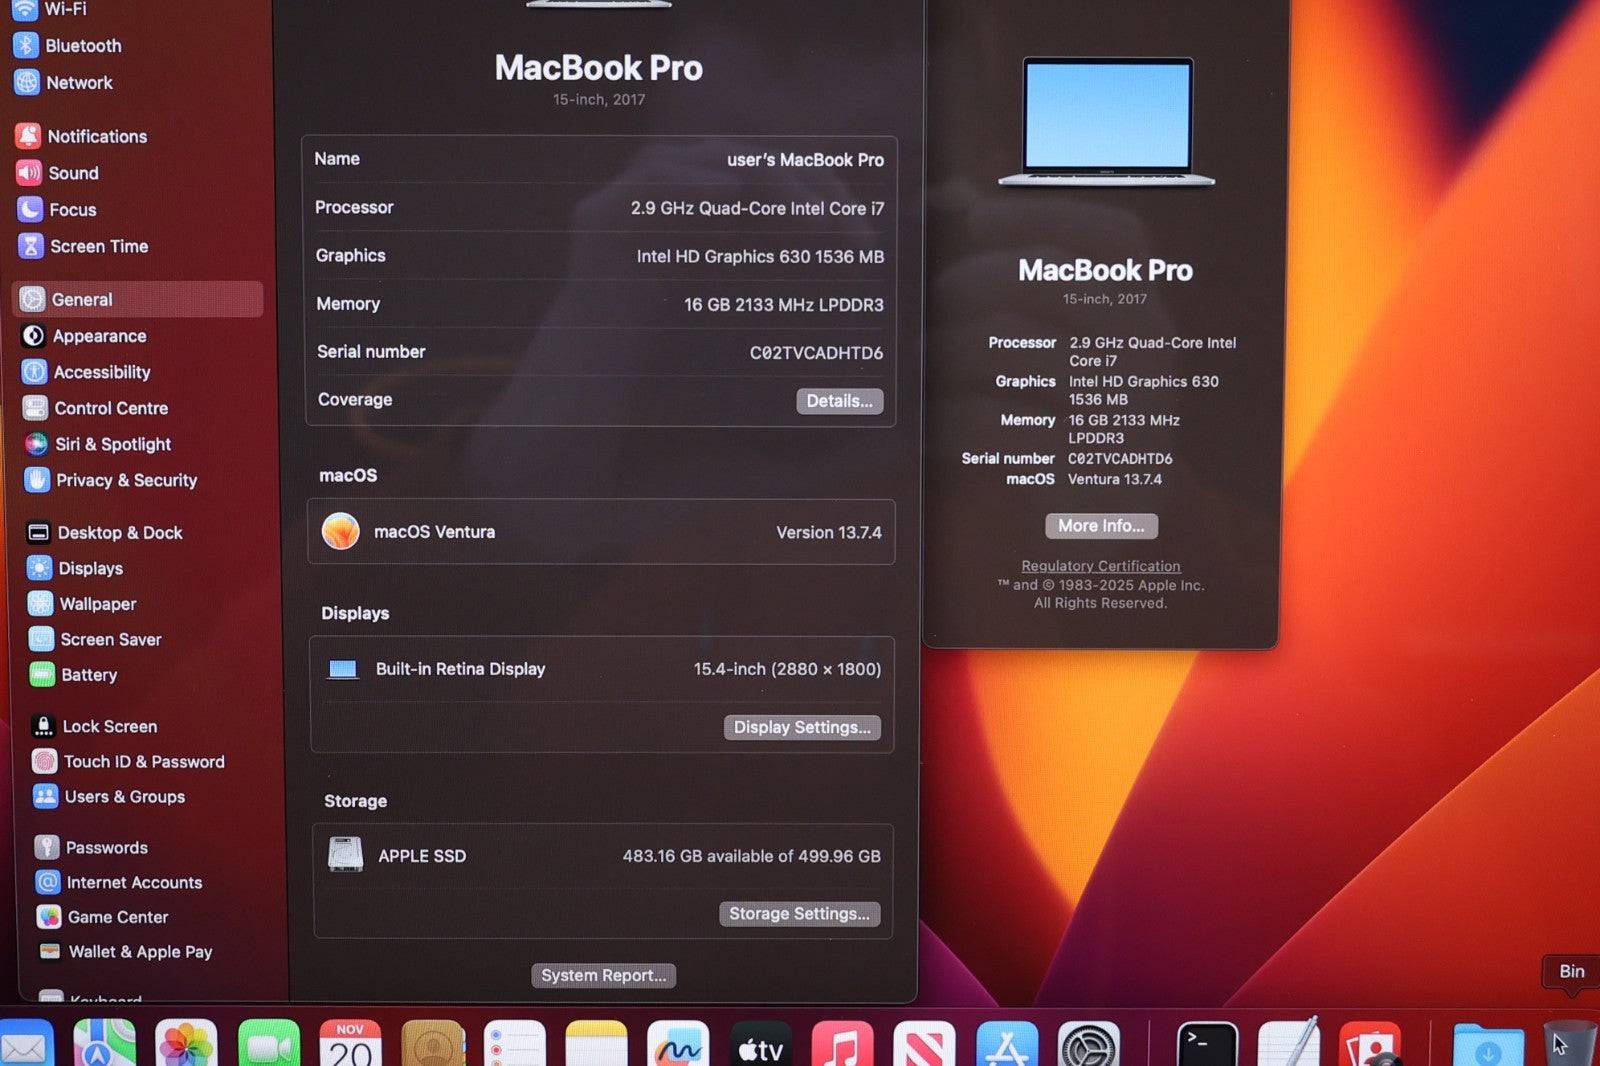This screenshot has height=1066, width=1600.
Task: Open Desktop & Dock settings
Action: point(119,533)
